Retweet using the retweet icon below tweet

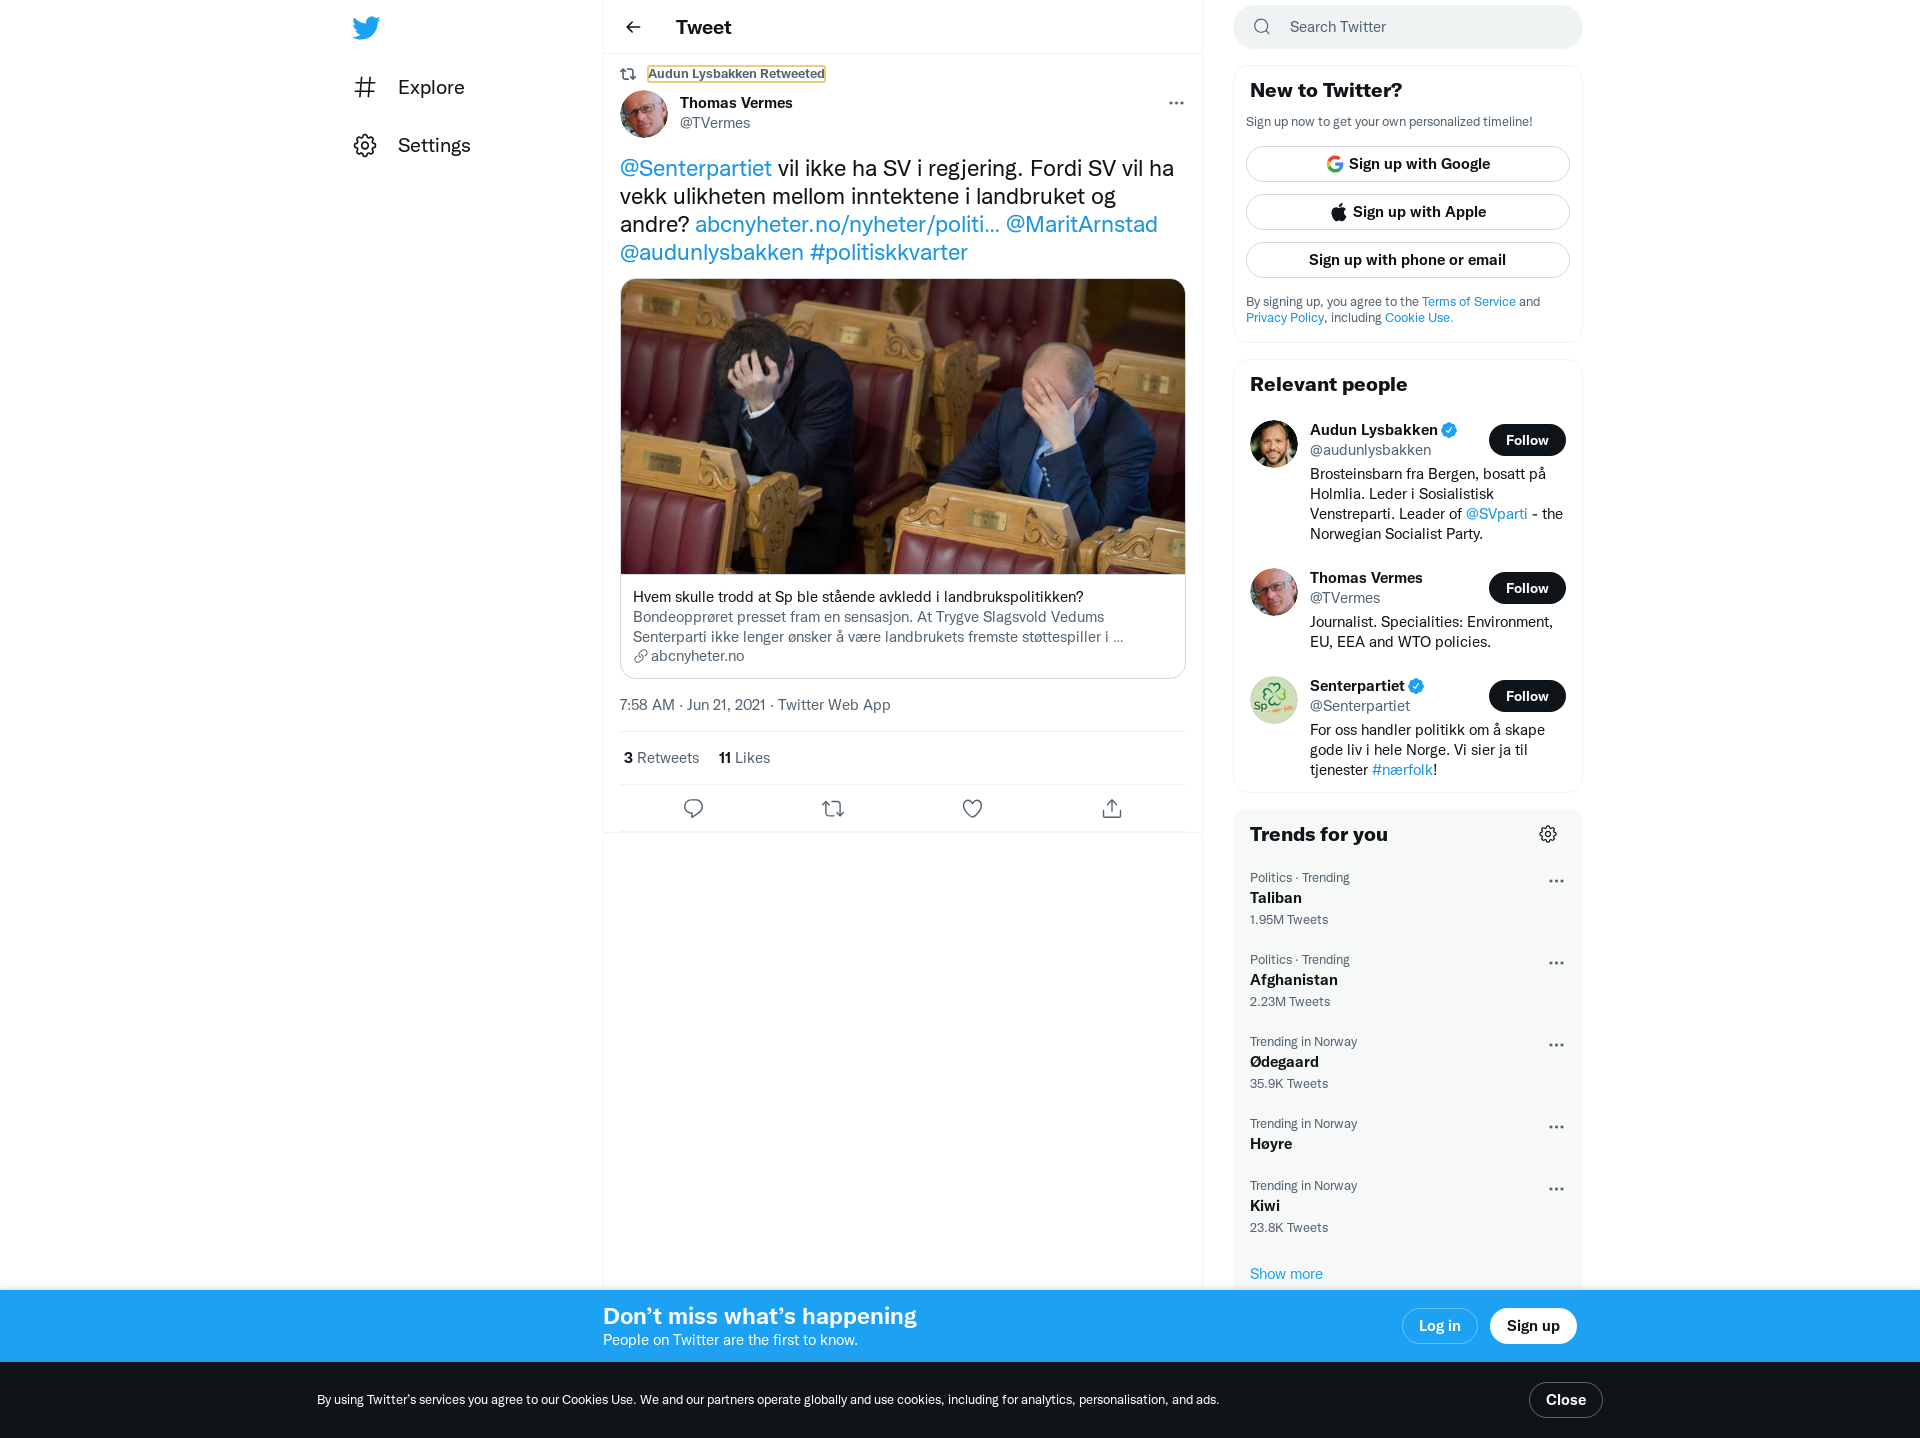click(833, 808)
